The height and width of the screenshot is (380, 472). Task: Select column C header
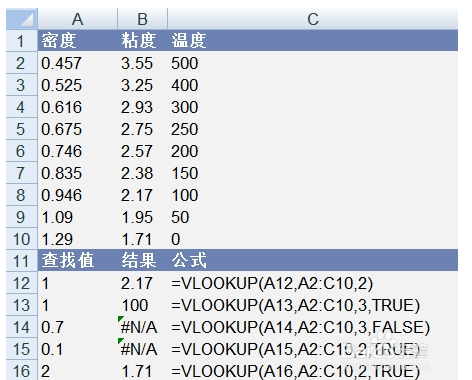click(313, 19)
